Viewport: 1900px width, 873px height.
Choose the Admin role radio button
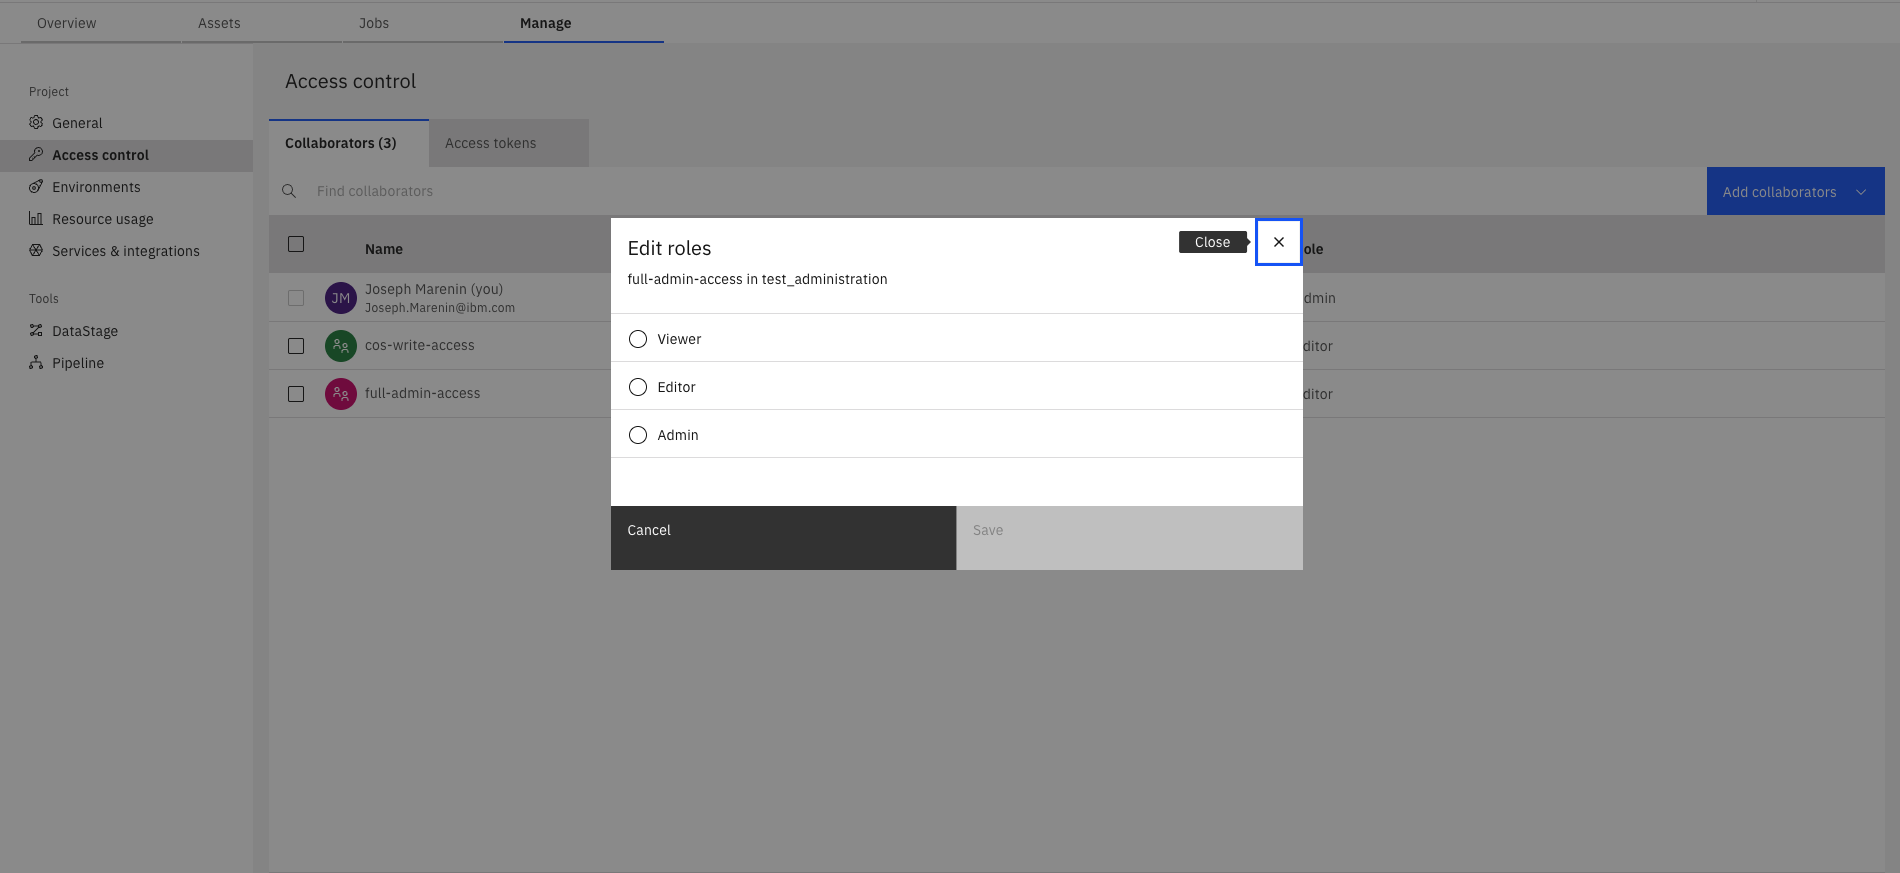point(638,435)
